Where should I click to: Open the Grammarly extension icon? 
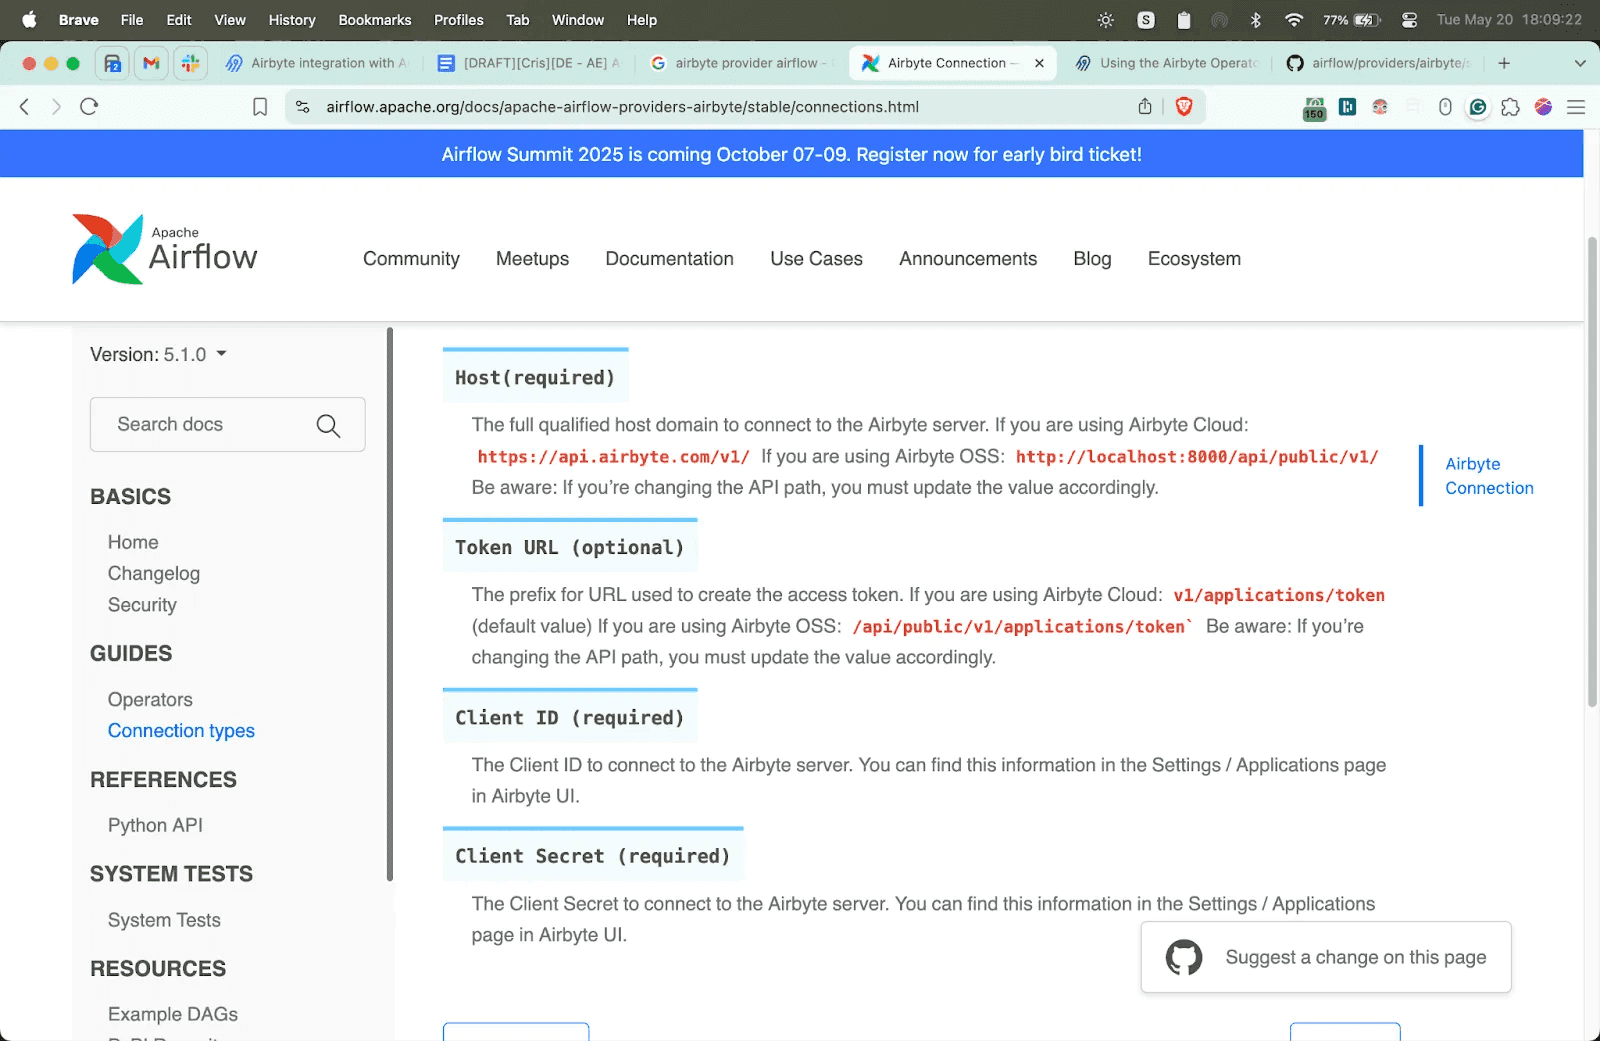coord(1478,107)
